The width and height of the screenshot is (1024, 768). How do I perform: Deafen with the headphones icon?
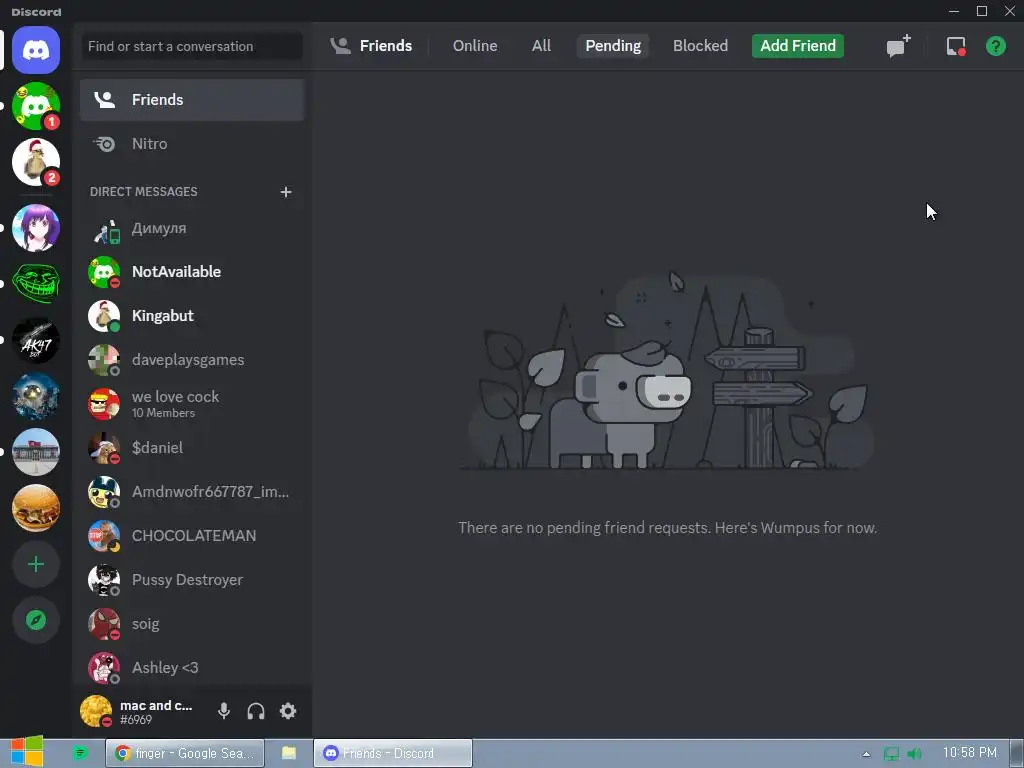pyautogui.click(x=256, y=711)
